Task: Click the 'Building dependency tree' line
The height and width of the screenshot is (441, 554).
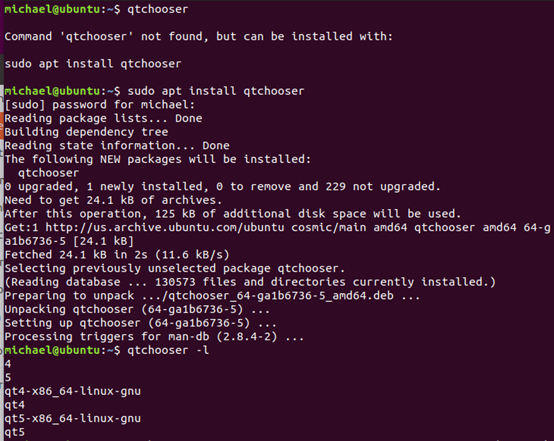Action: [86, 132]
